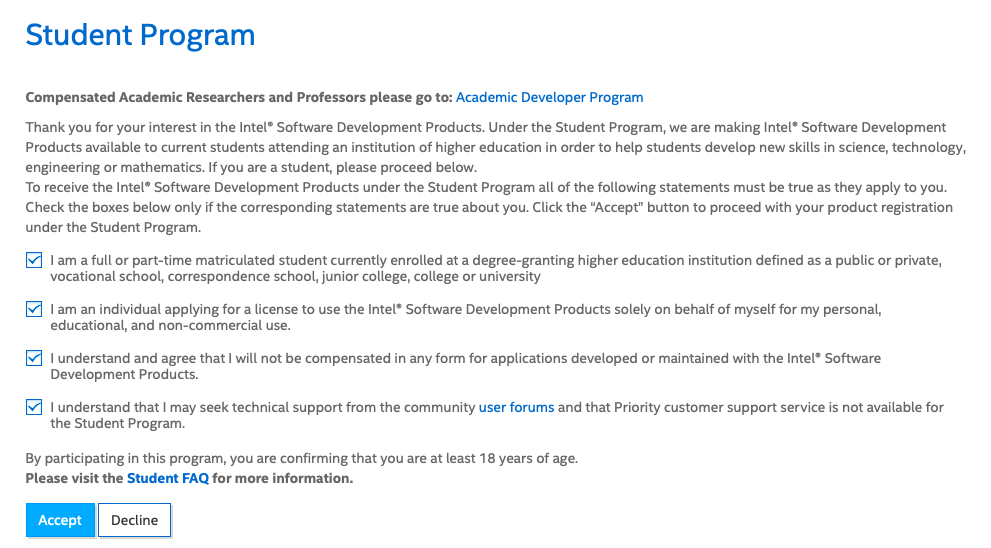Uncheck the individual license applicant checkbox
The height and width of the screenshot is (548, 991).
point(34,309)
